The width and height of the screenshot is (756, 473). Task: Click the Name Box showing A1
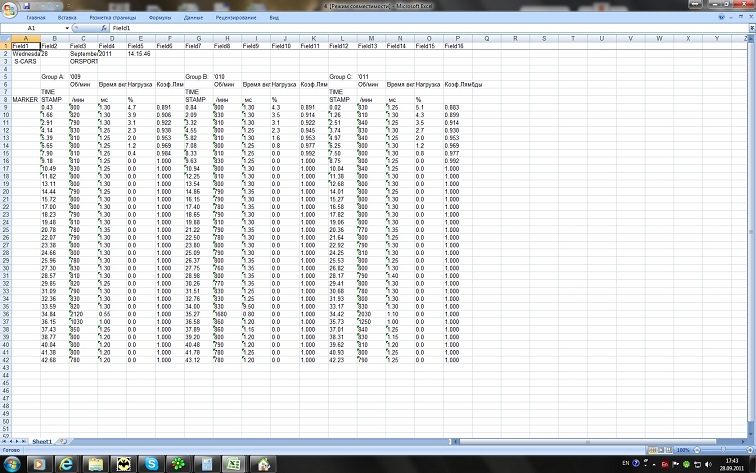pyautogui.click(x=32, y=28)
